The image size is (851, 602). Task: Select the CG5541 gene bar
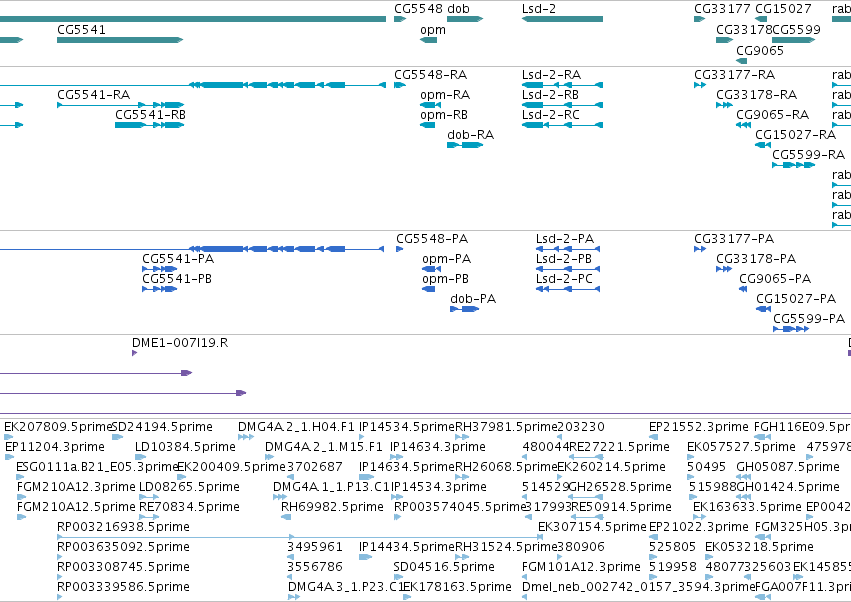click(x=120, y=40)
